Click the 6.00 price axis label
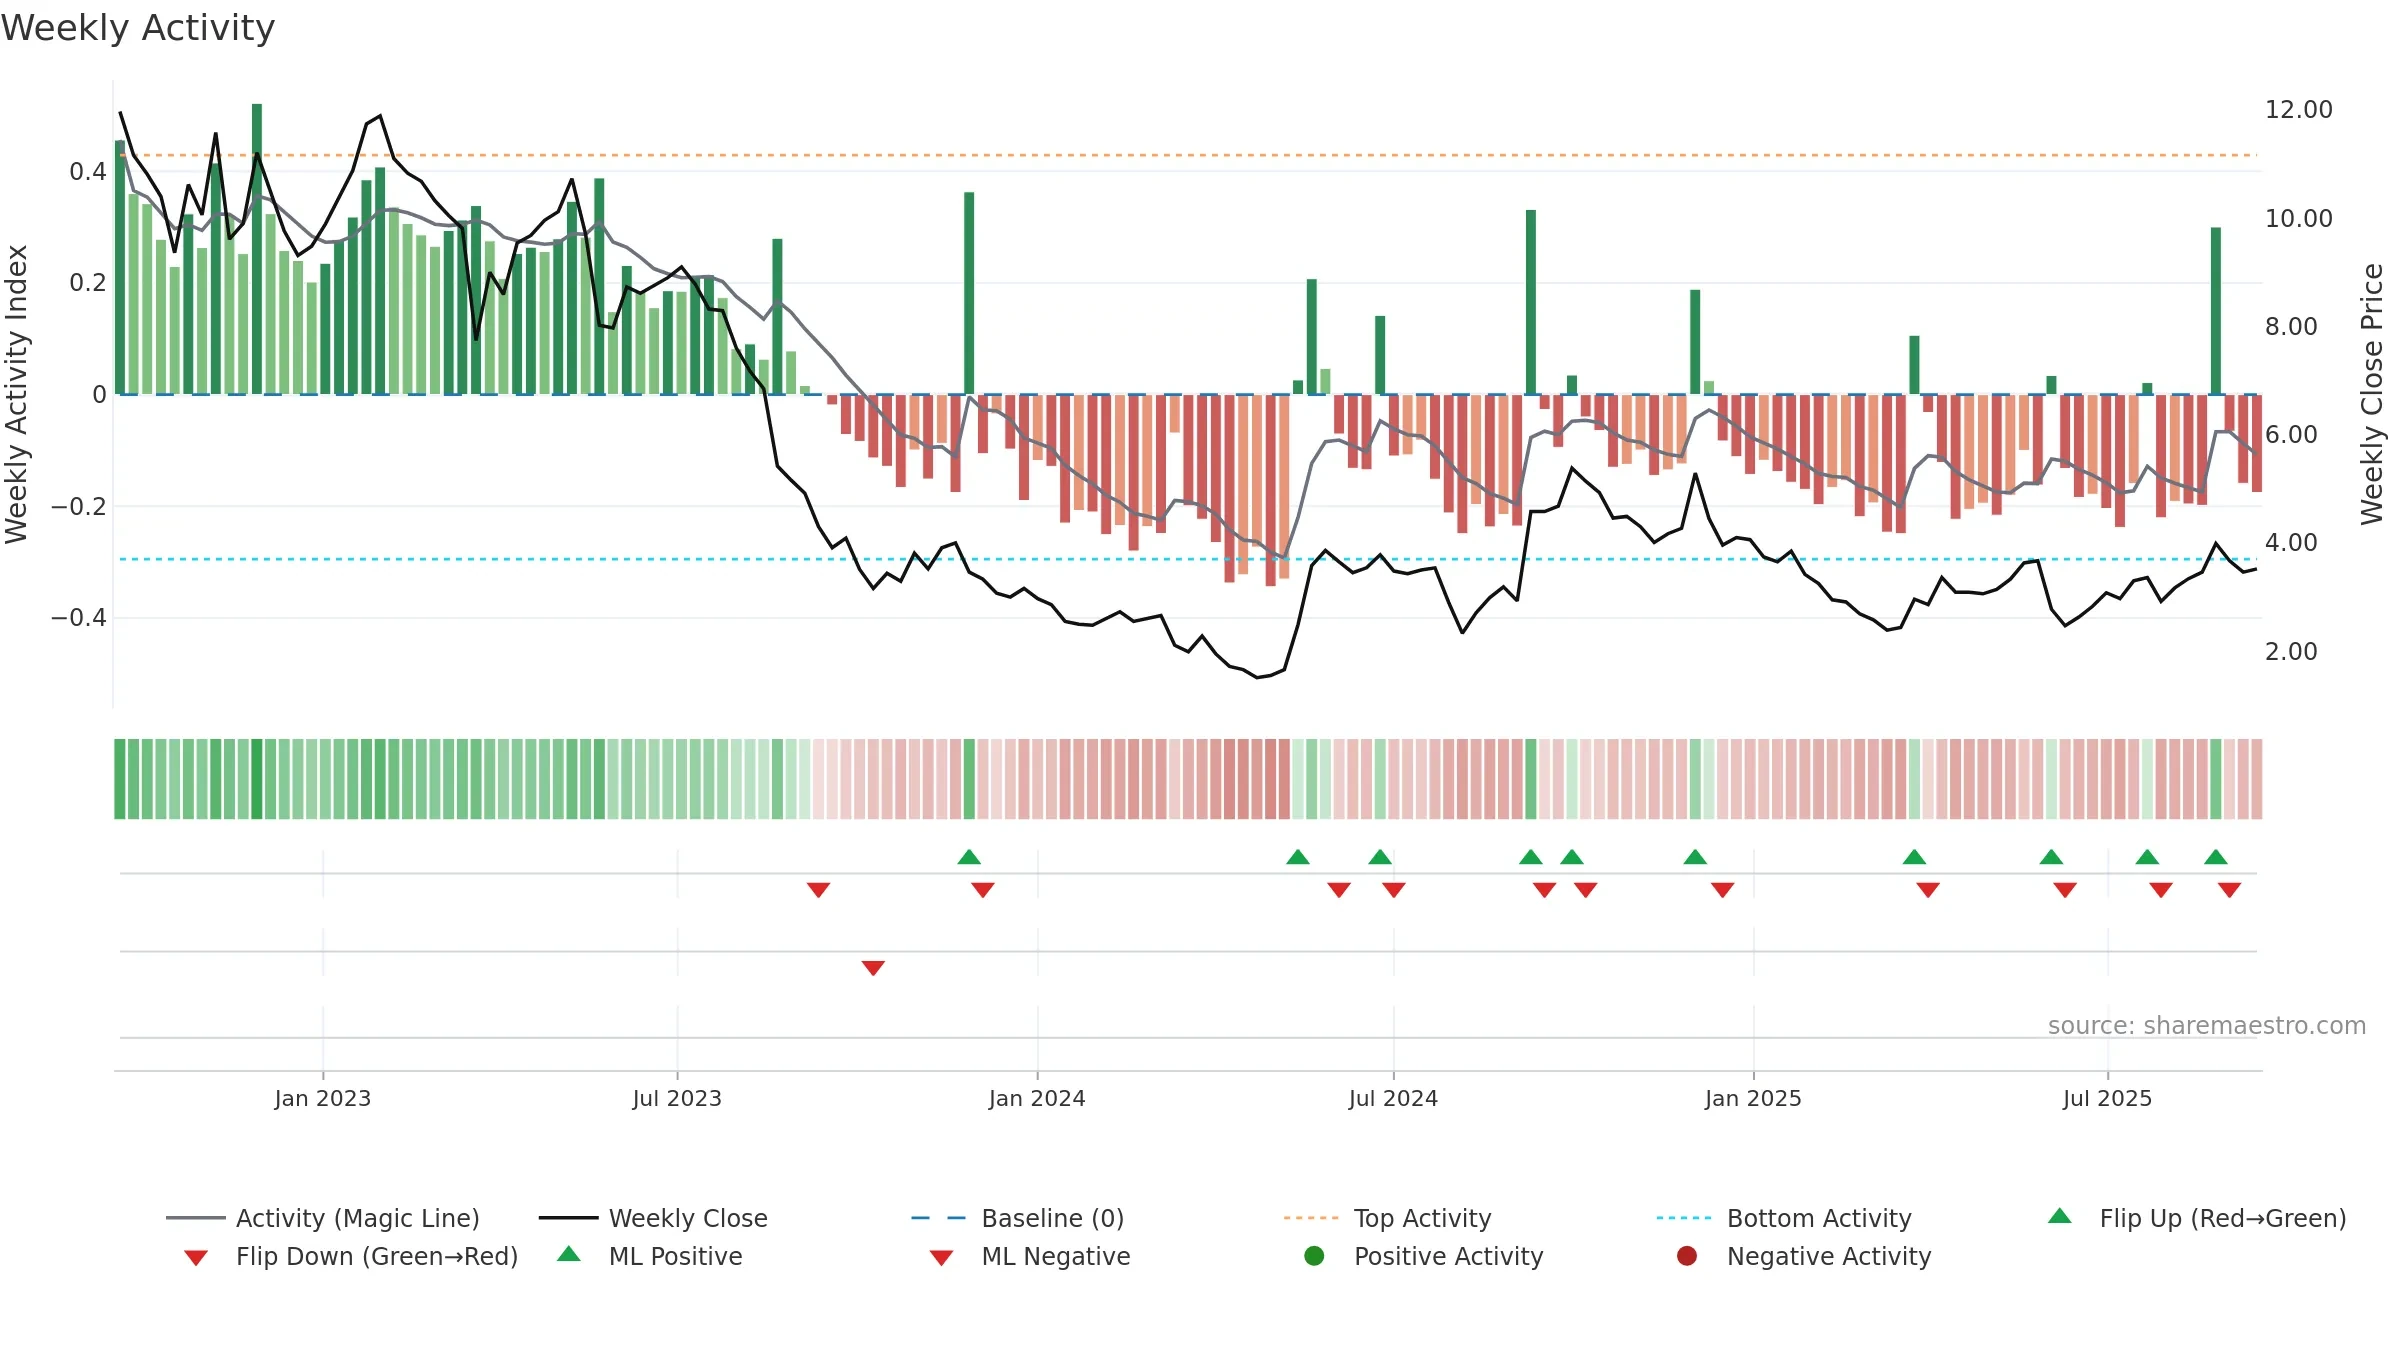The image size is (2400, 1350). pos(2291,434)
